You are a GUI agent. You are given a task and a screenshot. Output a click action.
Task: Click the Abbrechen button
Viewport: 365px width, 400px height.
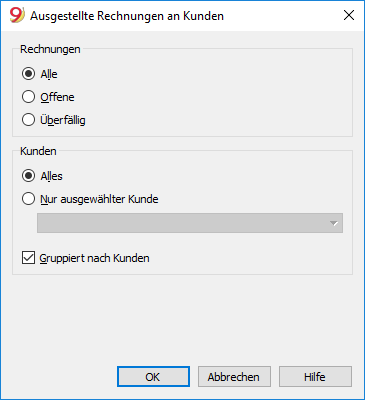pyautogui.click(x=234, y=377)
